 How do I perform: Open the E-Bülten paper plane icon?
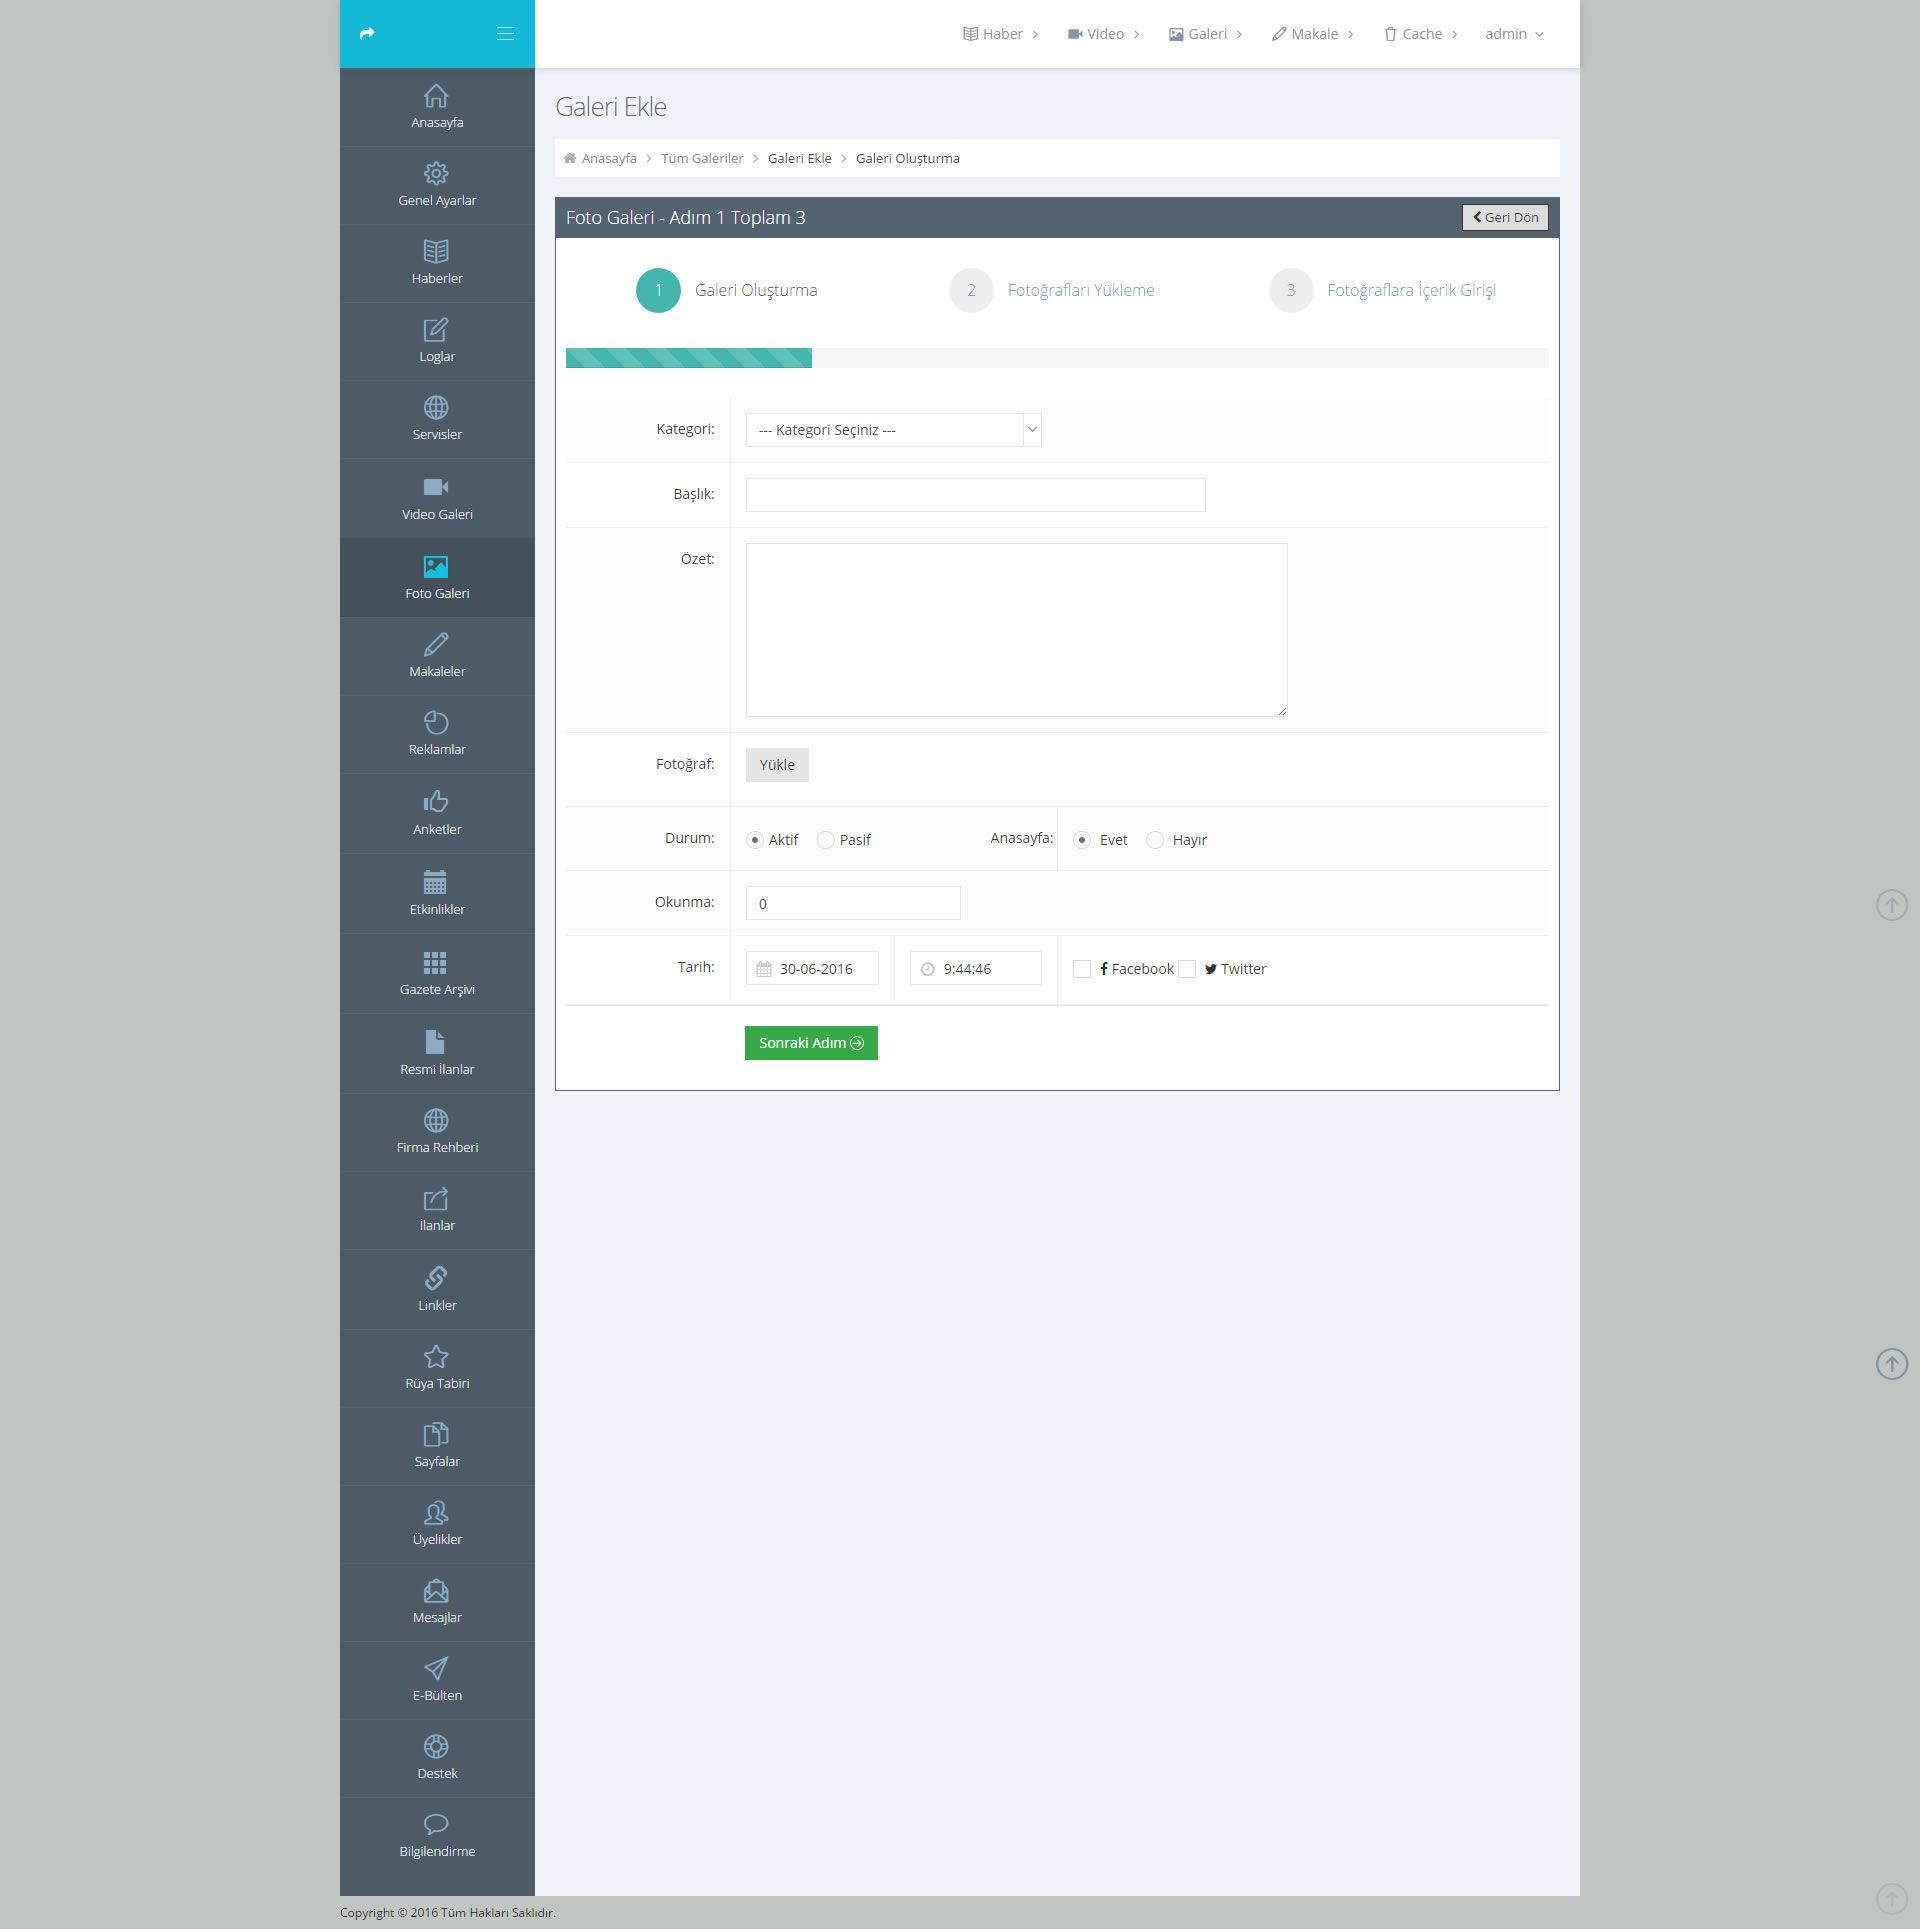[436, 1669]
